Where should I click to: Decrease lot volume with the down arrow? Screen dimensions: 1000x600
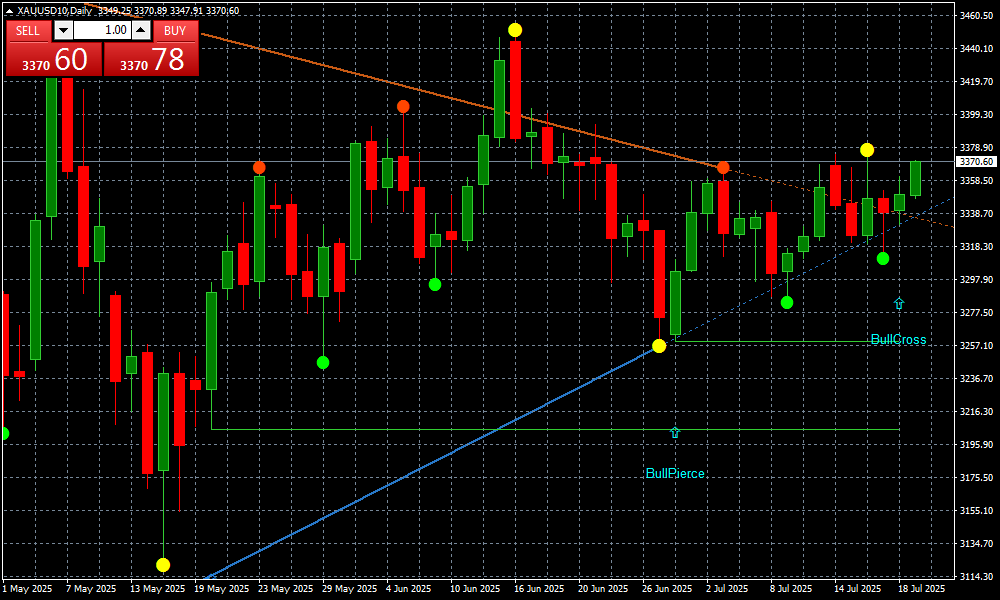(x=63, y=30)
